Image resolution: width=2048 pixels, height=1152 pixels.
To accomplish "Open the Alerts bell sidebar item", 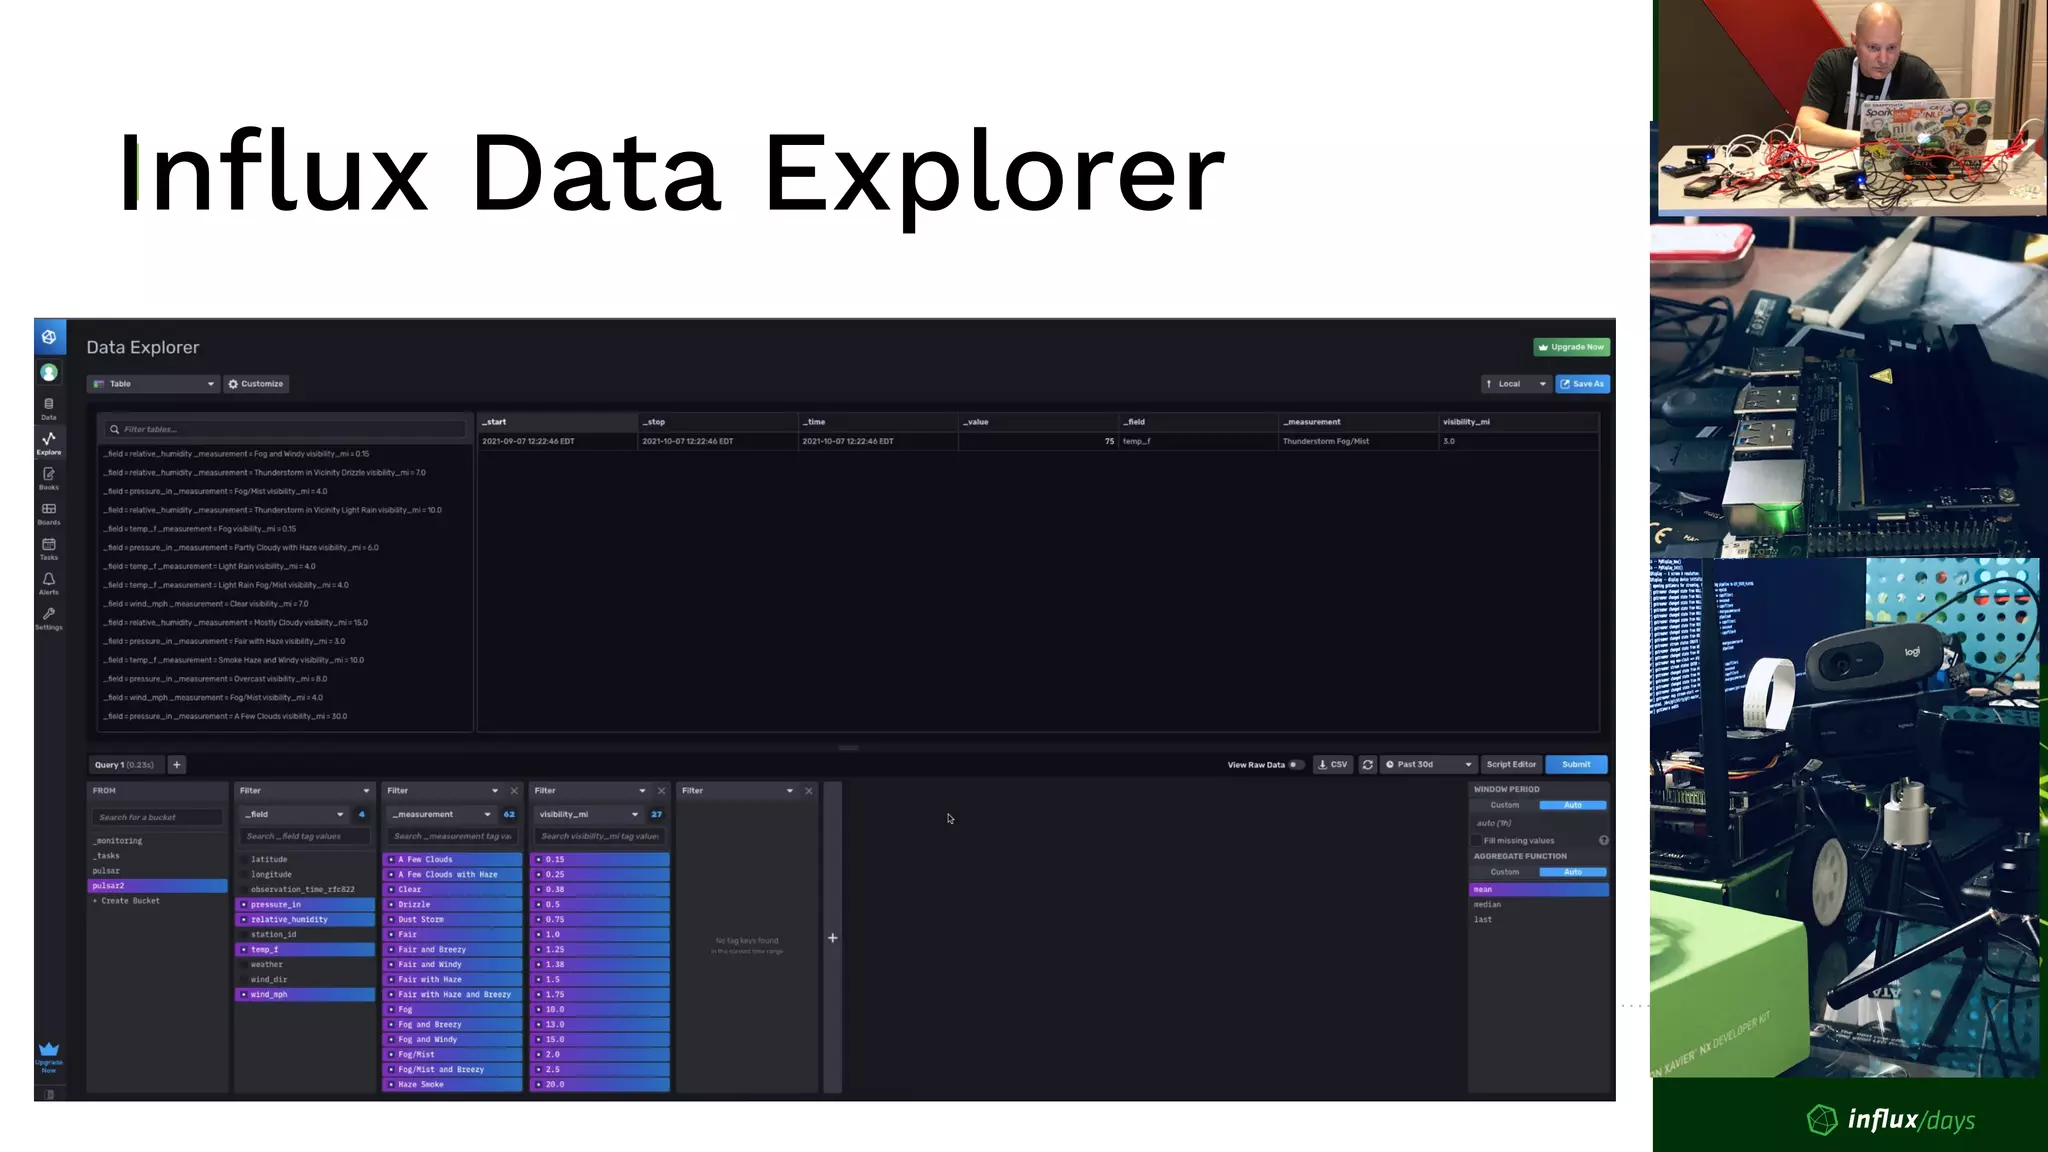I will (48, 583).
